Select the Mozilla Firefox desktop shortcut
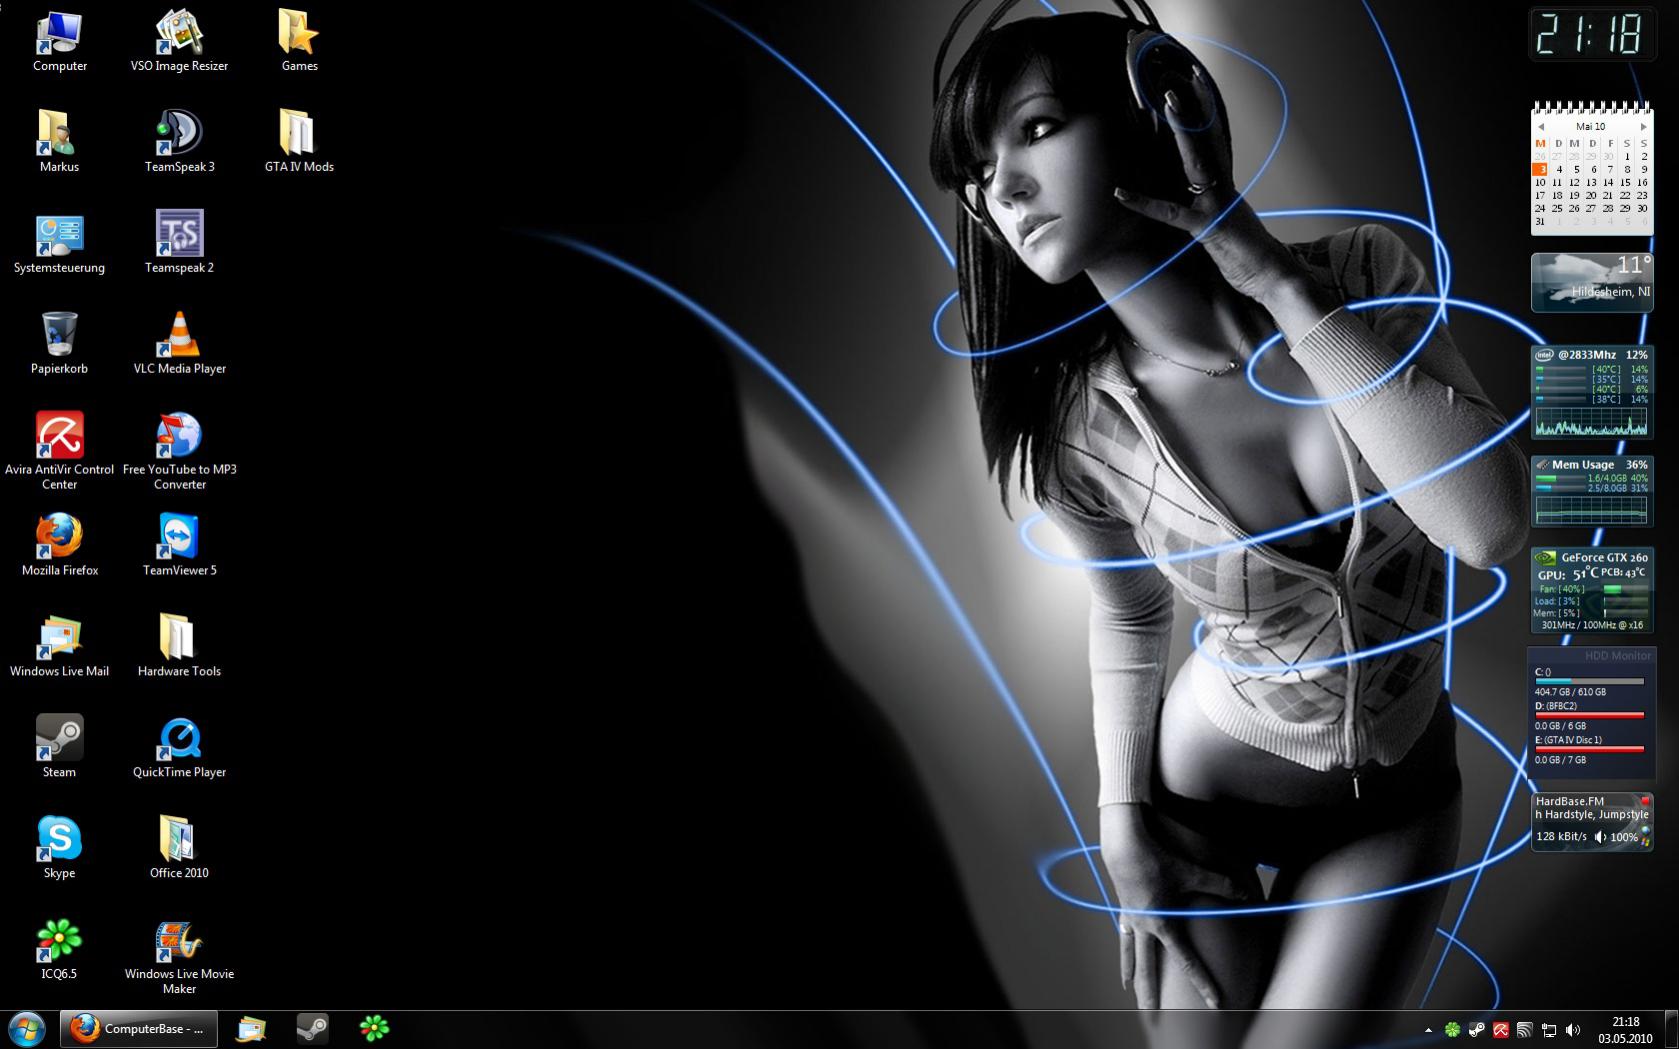The height and width of the screenshot is (1049, 1679). point(59,545)
